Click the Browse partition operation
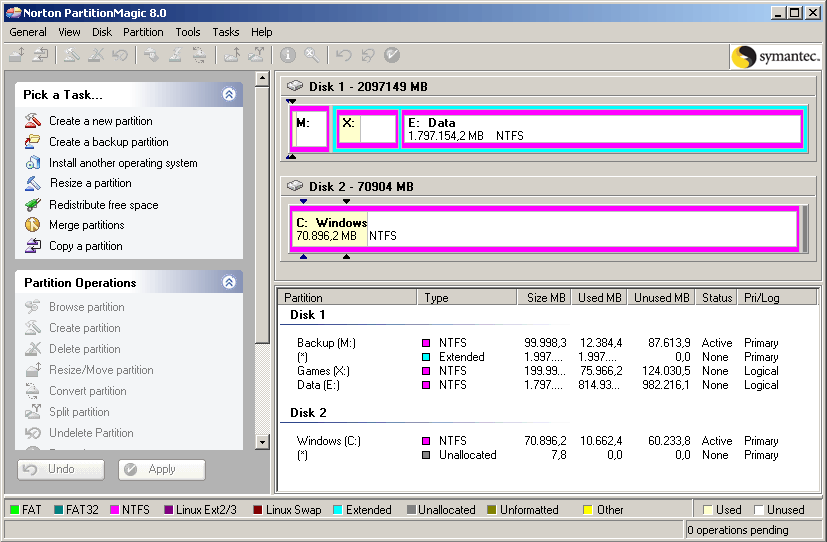Viewport: 827px width, 542px height. (86, 307)
